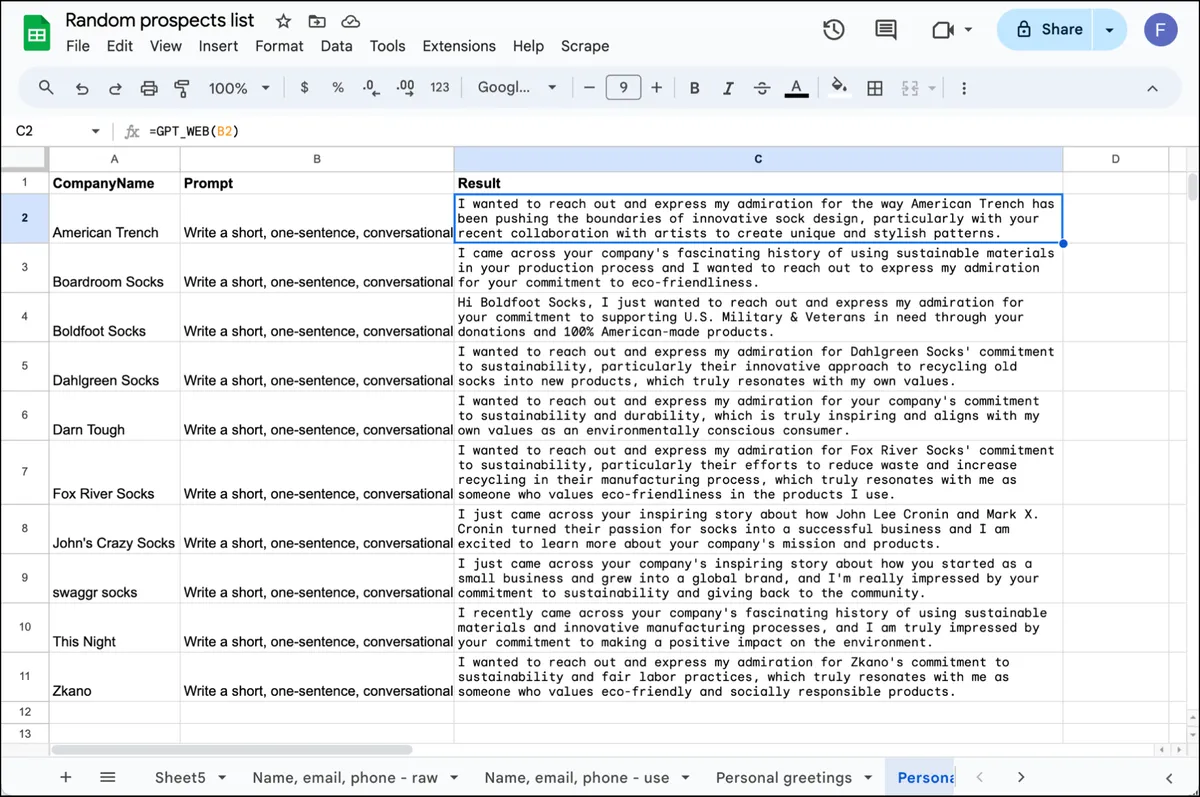Viewport: 1200px width, 797px height.
Task: Open the File menu
Action: pos(77,46)
